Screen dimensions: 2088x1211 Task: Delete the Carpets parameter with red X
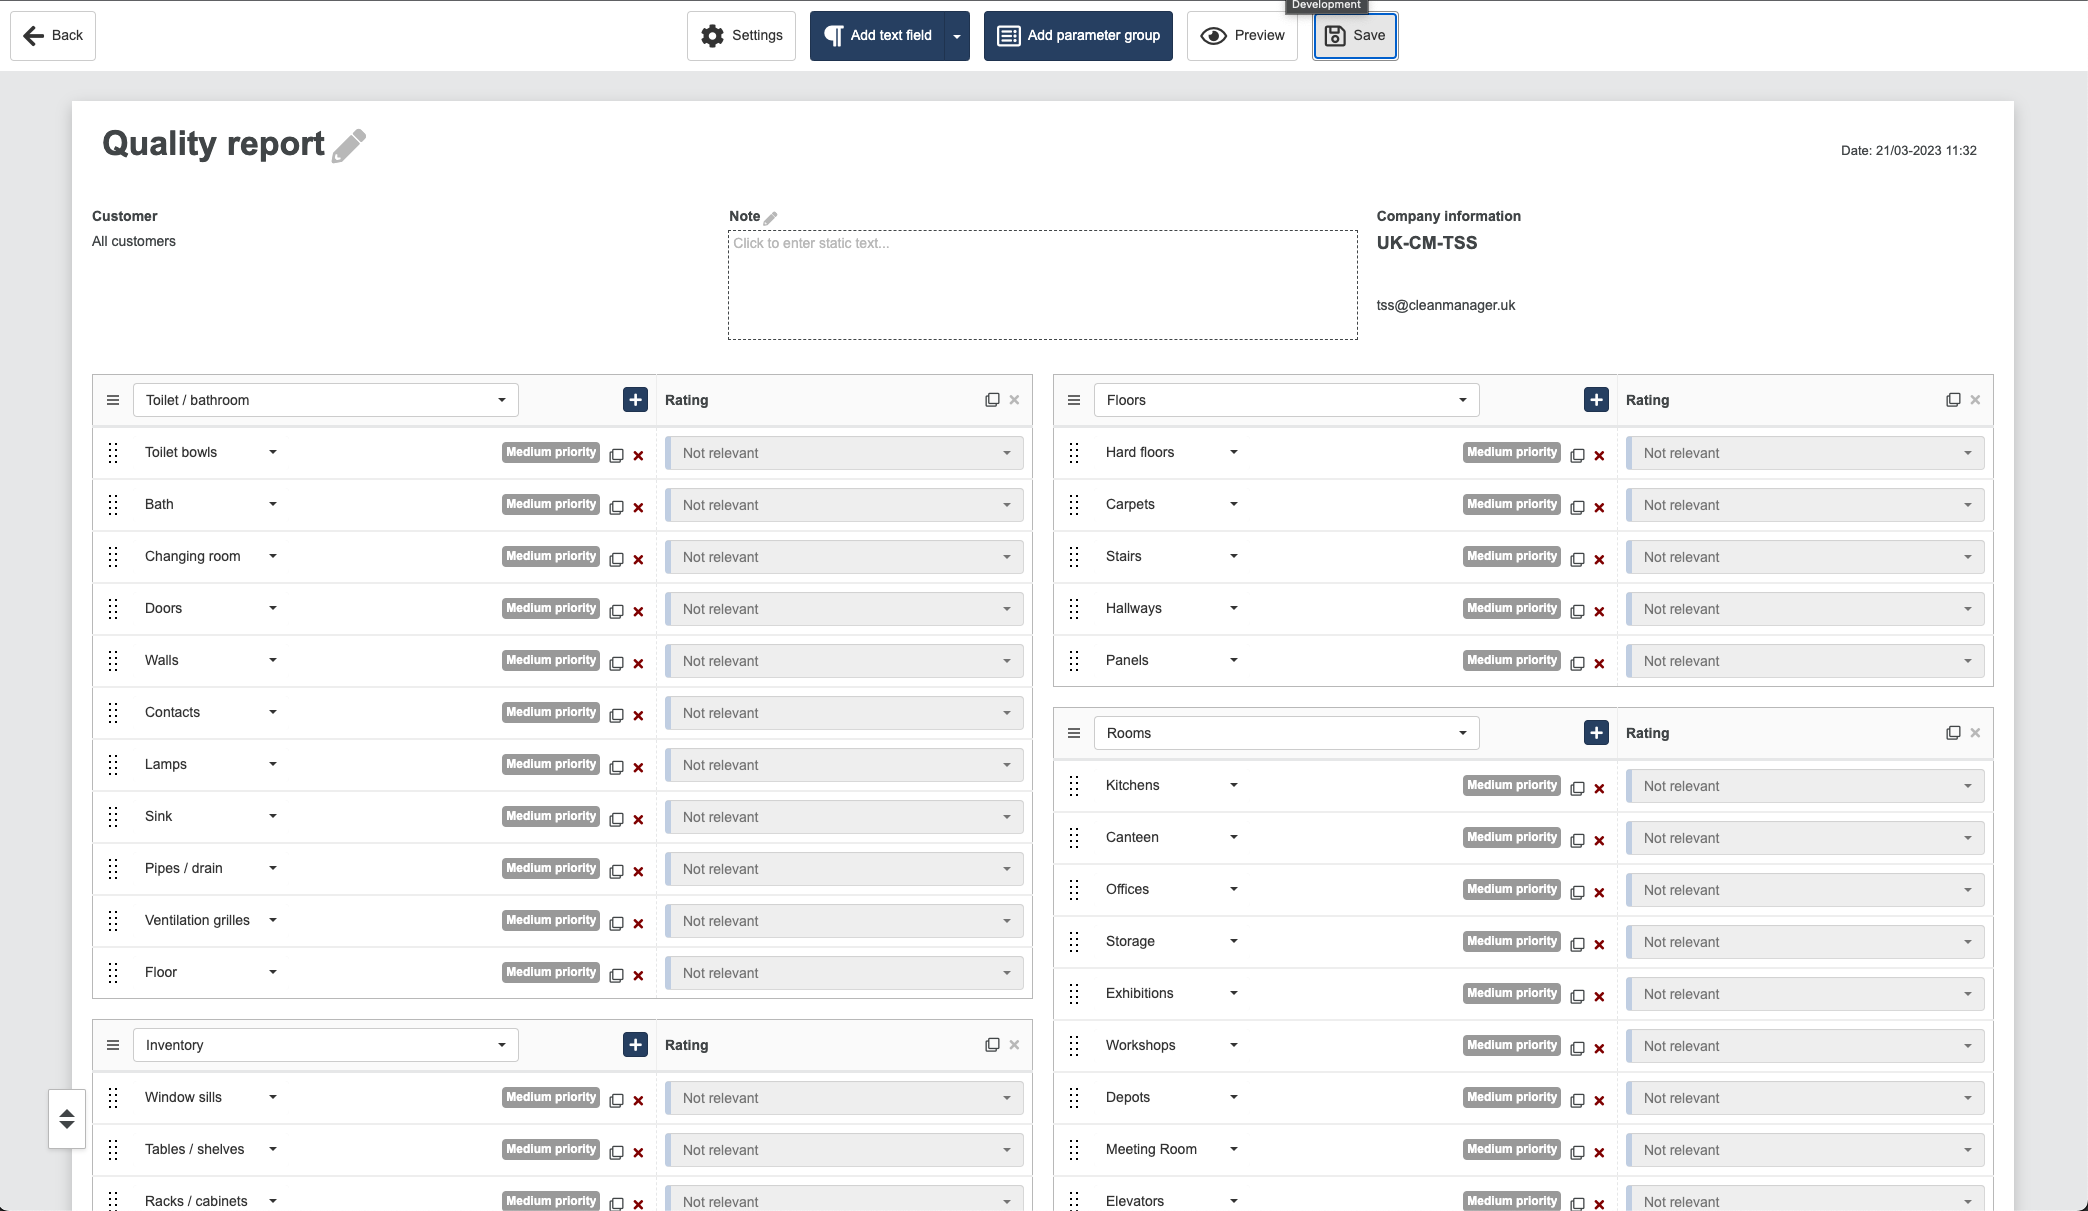[x=1600, y=507]
